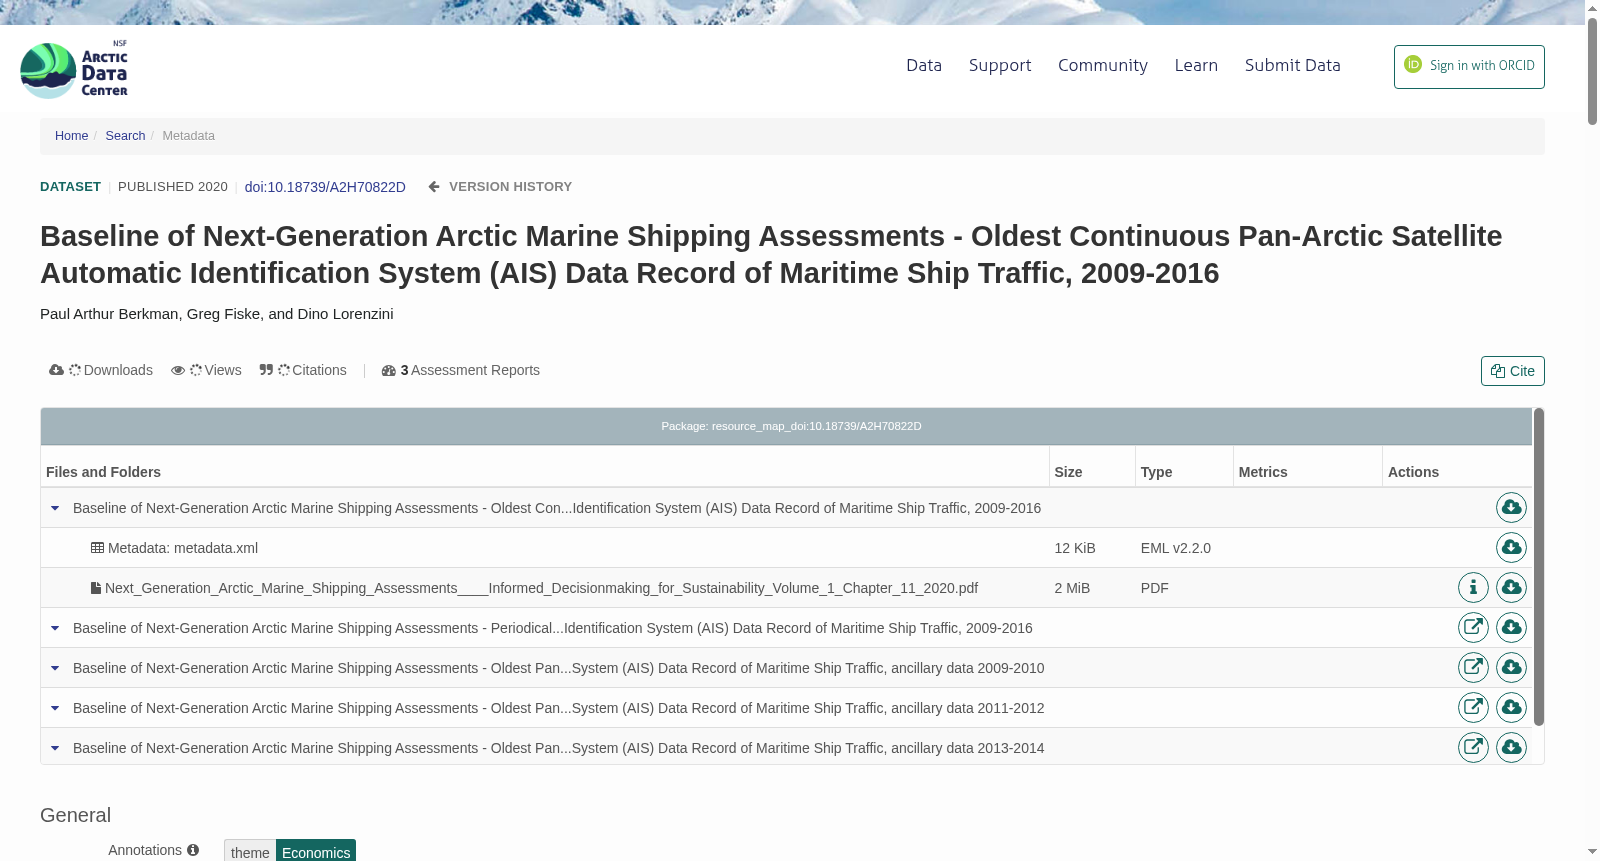
Task: Open the Learn menu
Action: coord(1196,65)
